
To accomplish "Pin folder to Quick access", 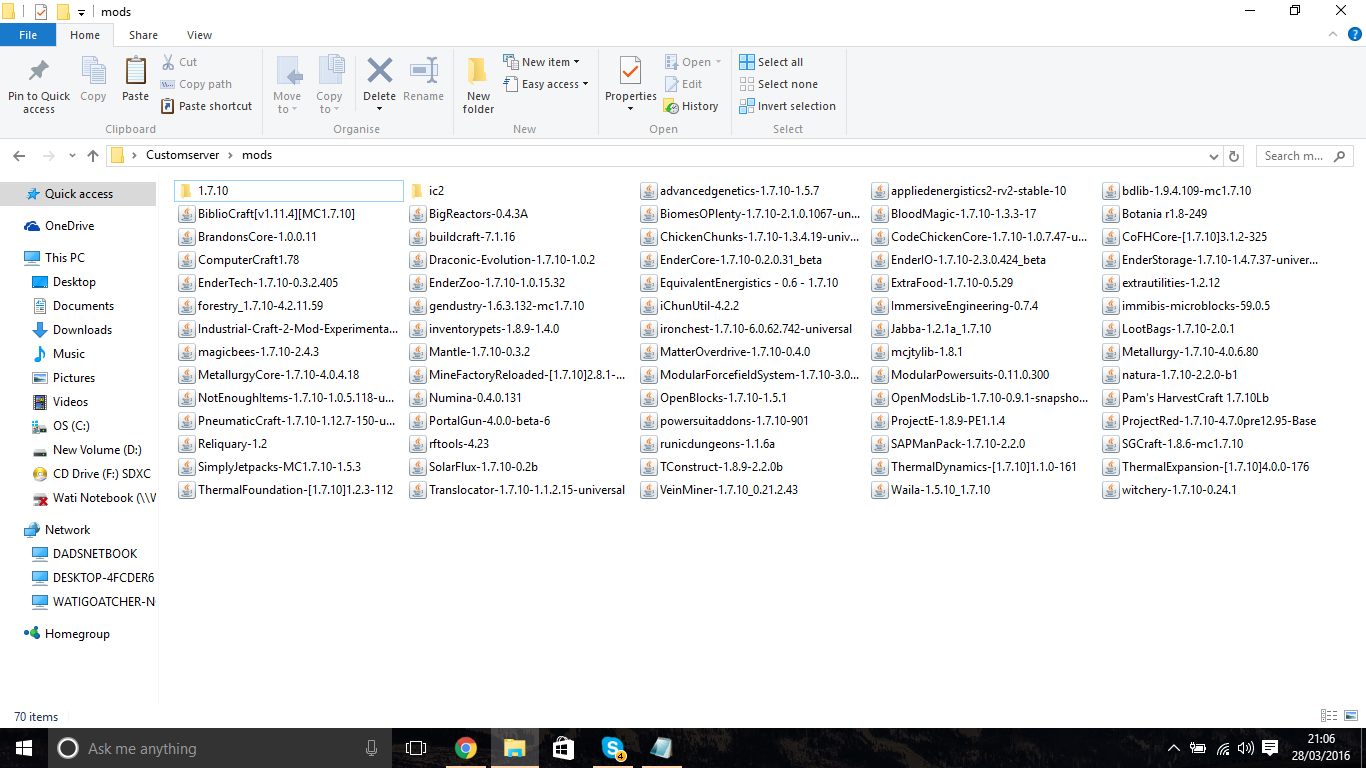I will (x=39, y=86).
